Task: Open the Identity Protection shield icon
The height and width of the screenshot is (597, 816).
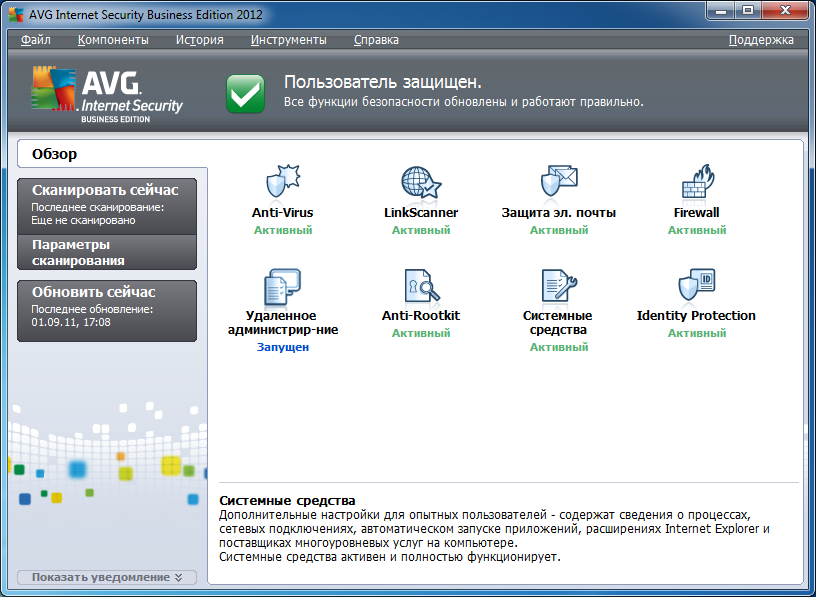Action: pyautogui.click(x=697, y=285)
